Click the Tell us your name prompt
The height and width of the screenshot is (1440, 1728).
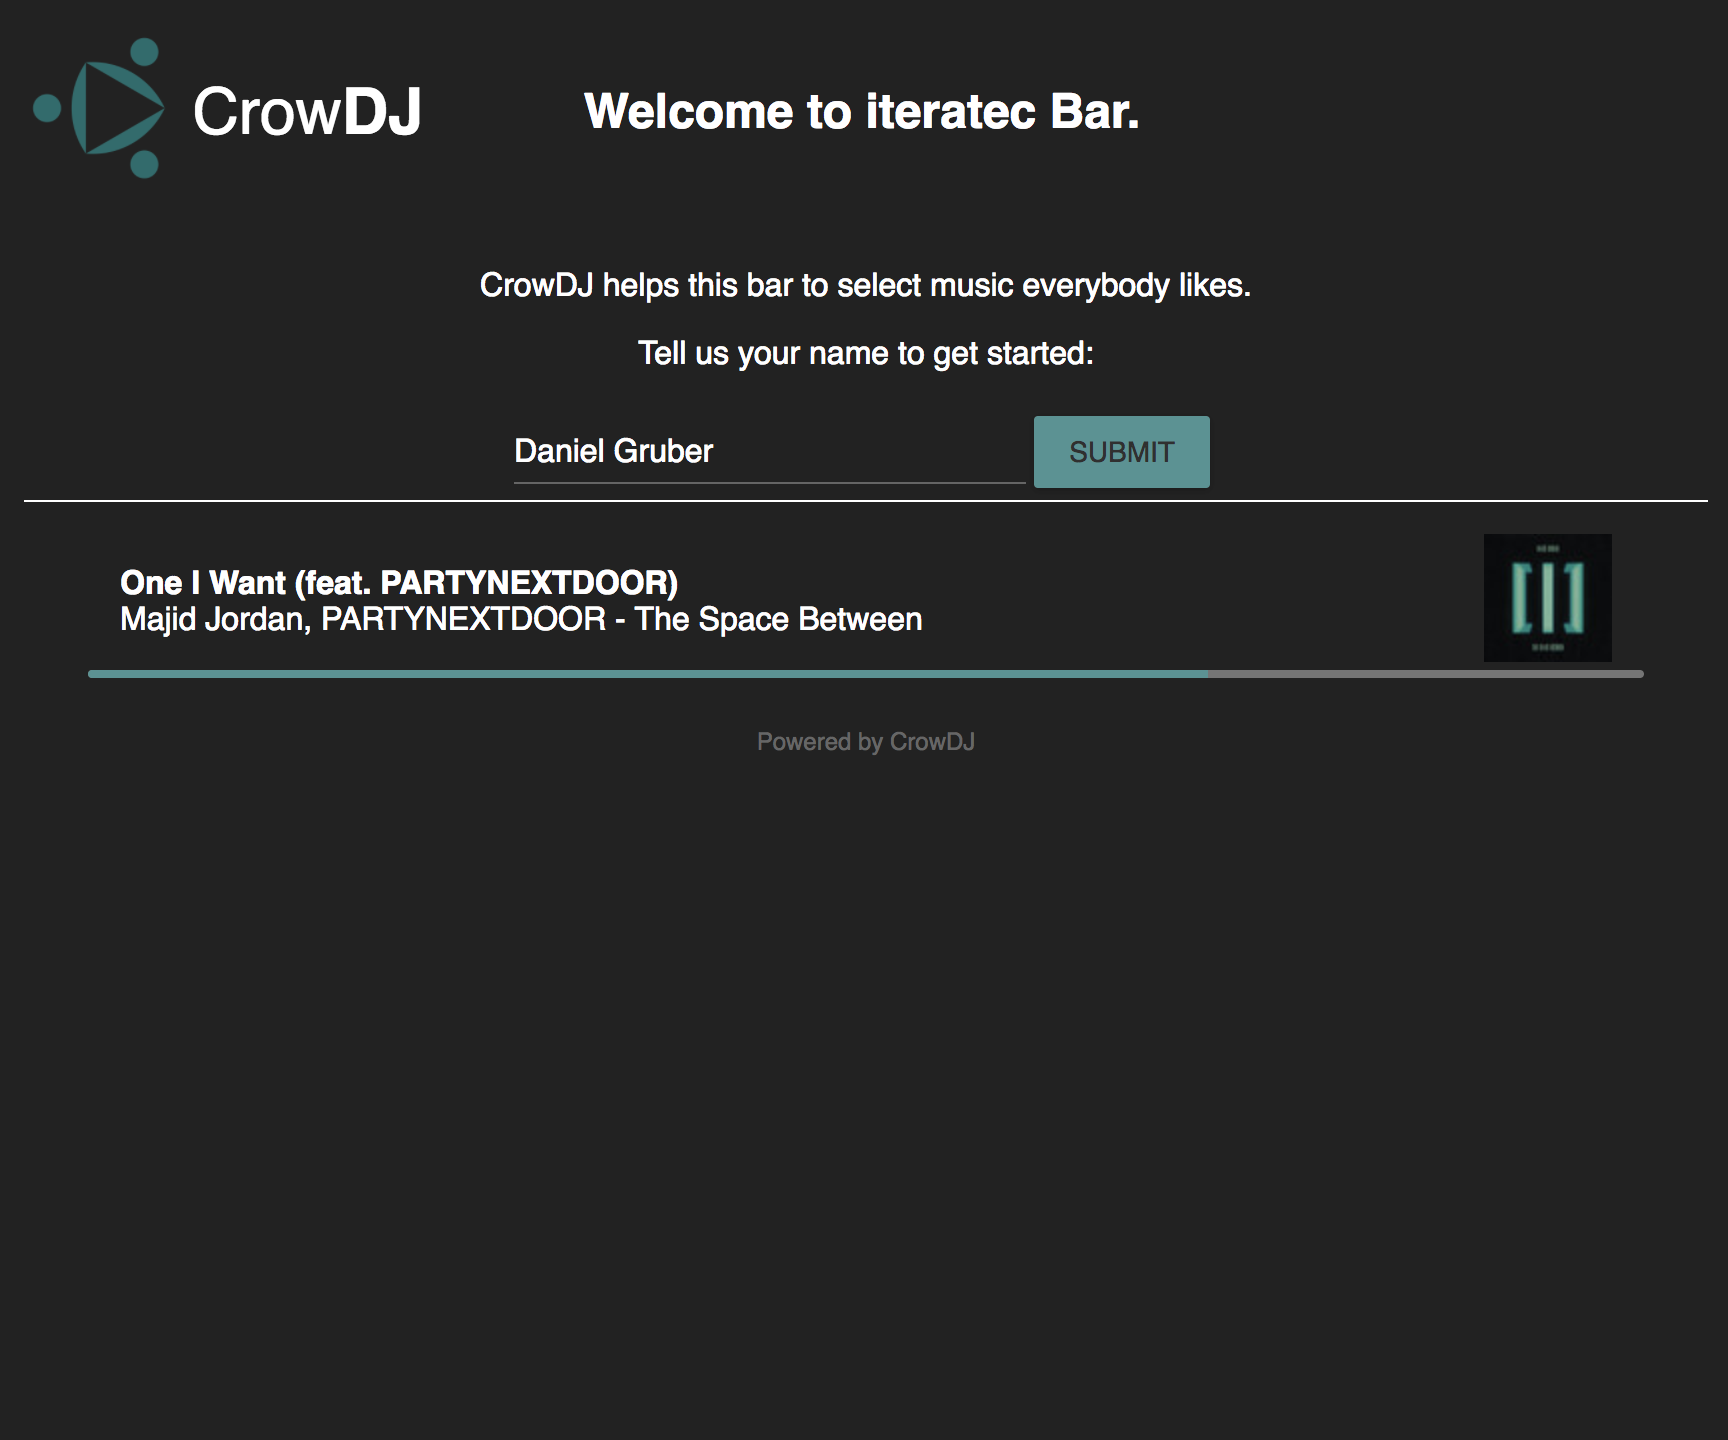coord(866,353)
